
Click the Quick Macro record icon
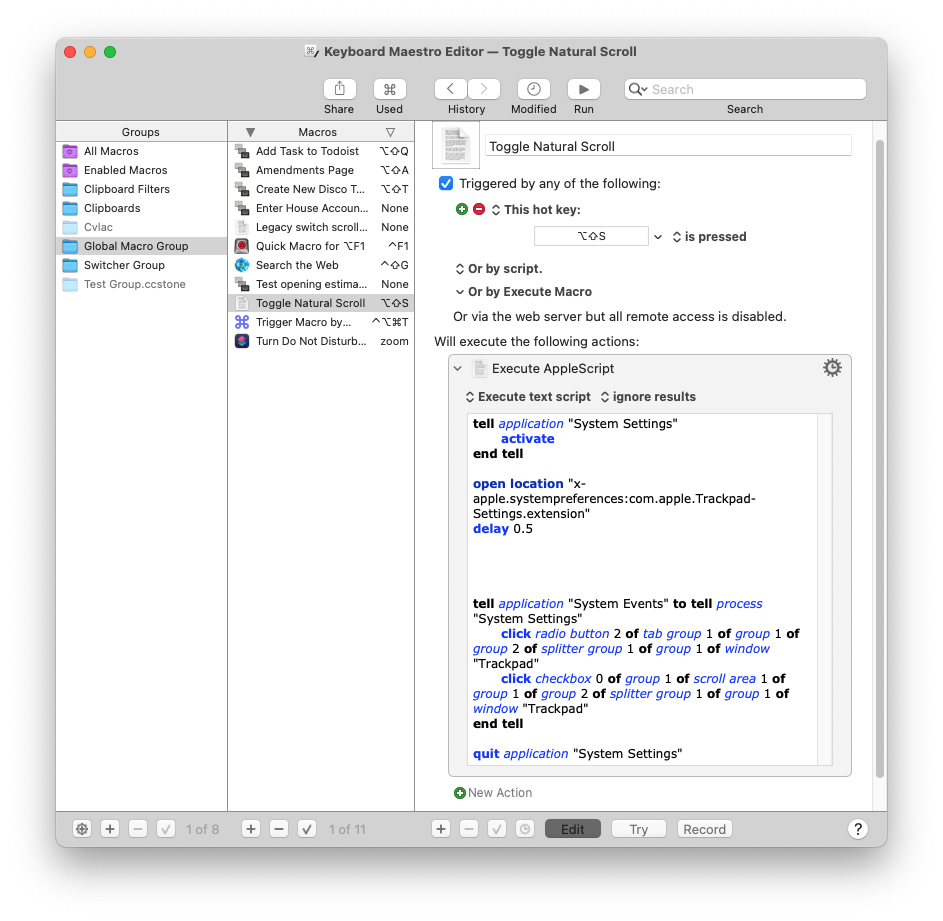point(242,246)
